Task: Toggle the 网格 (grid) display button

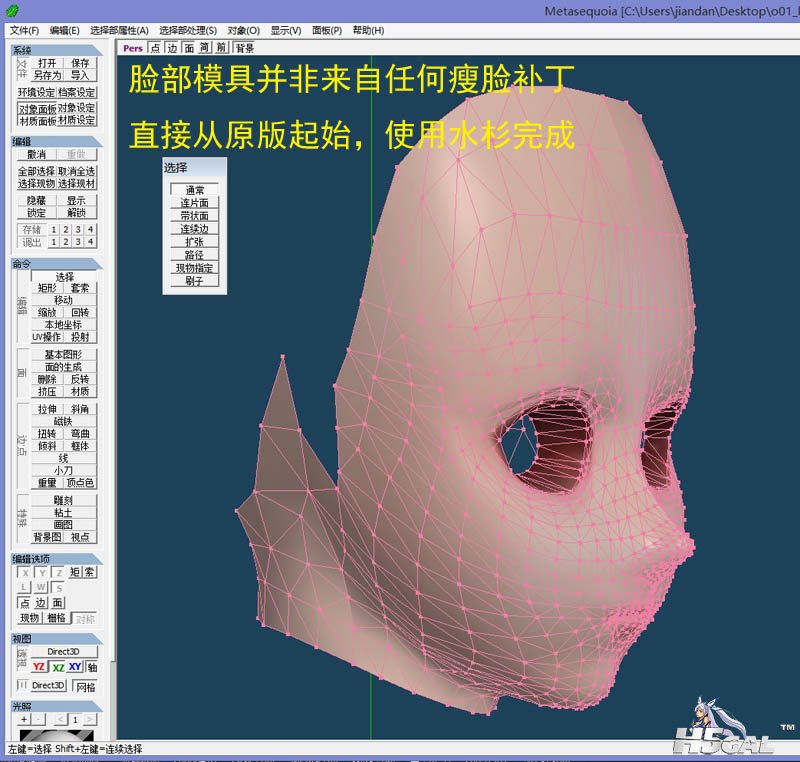Action: 86,687
